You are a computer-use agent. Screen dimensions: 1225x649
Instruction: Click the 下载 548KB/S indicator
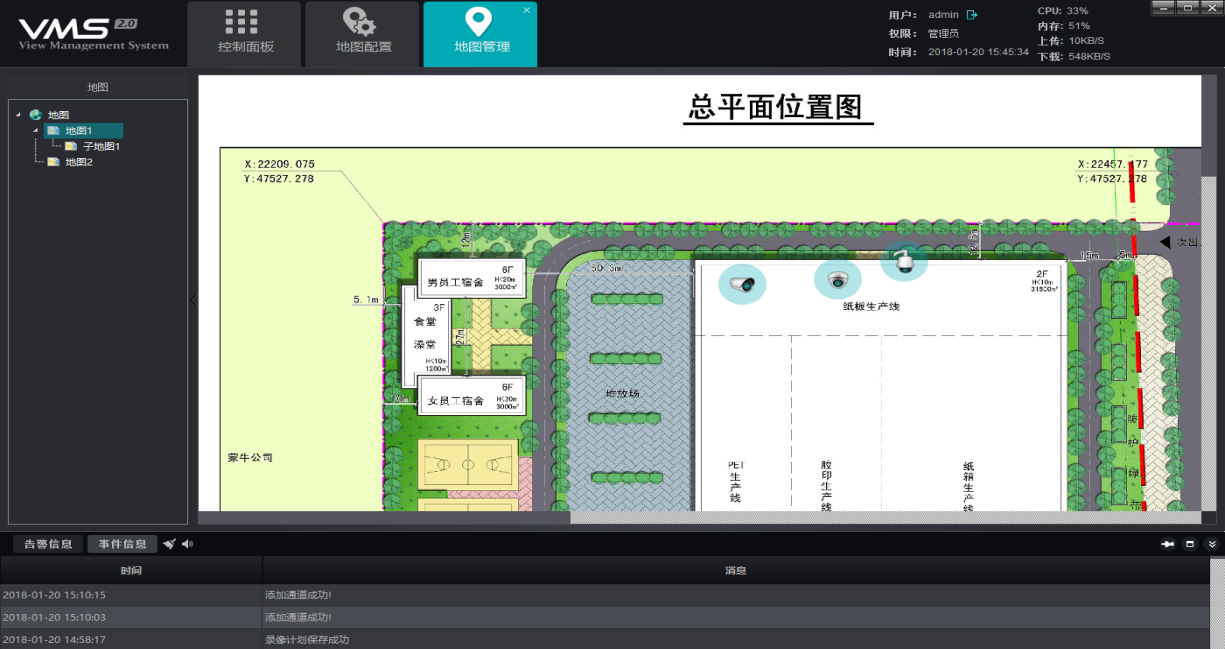pos(1074,56)
